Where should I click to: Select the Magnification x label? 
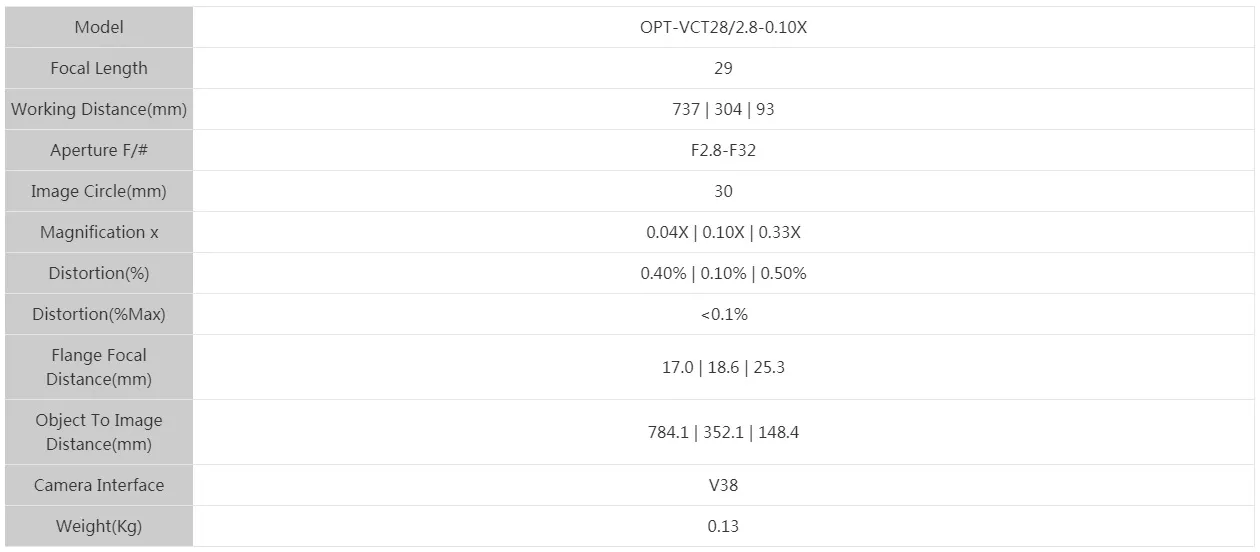[99, 232]
